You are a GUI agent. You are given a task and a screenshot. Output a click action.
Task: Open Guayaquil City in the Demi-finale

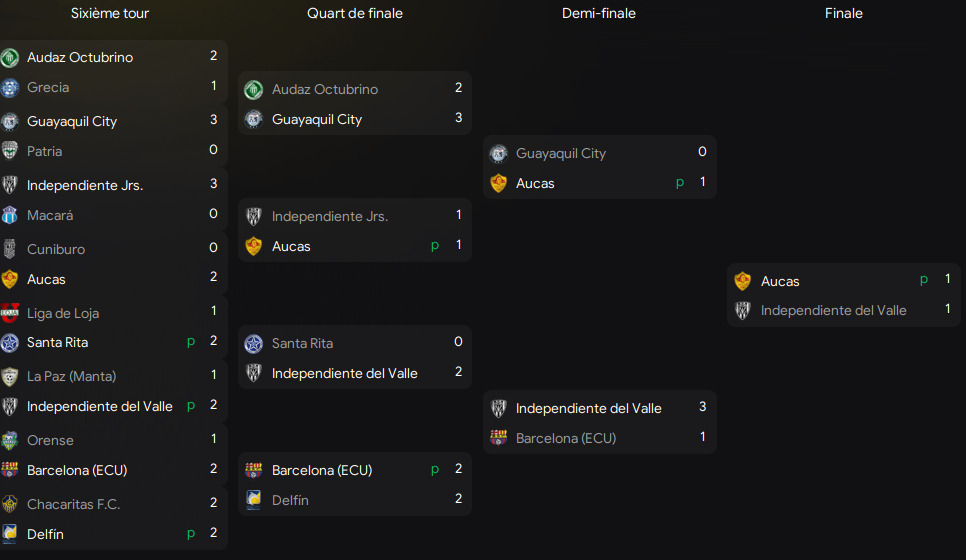[561, 153]
